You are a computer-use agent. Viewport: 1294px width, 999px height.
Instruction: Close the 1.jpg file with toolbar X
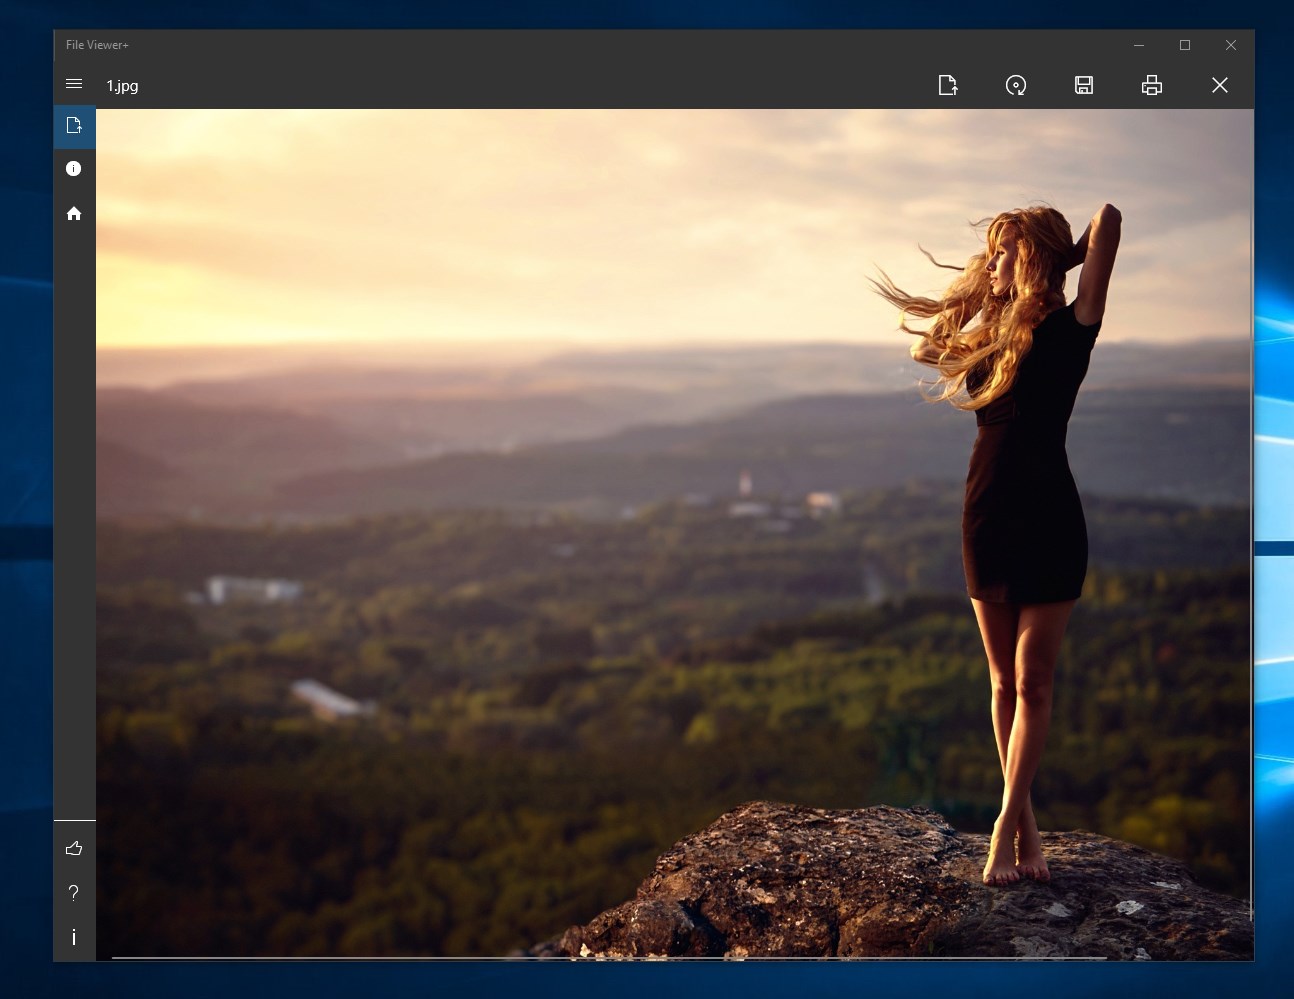click(x=1220, y=85)
